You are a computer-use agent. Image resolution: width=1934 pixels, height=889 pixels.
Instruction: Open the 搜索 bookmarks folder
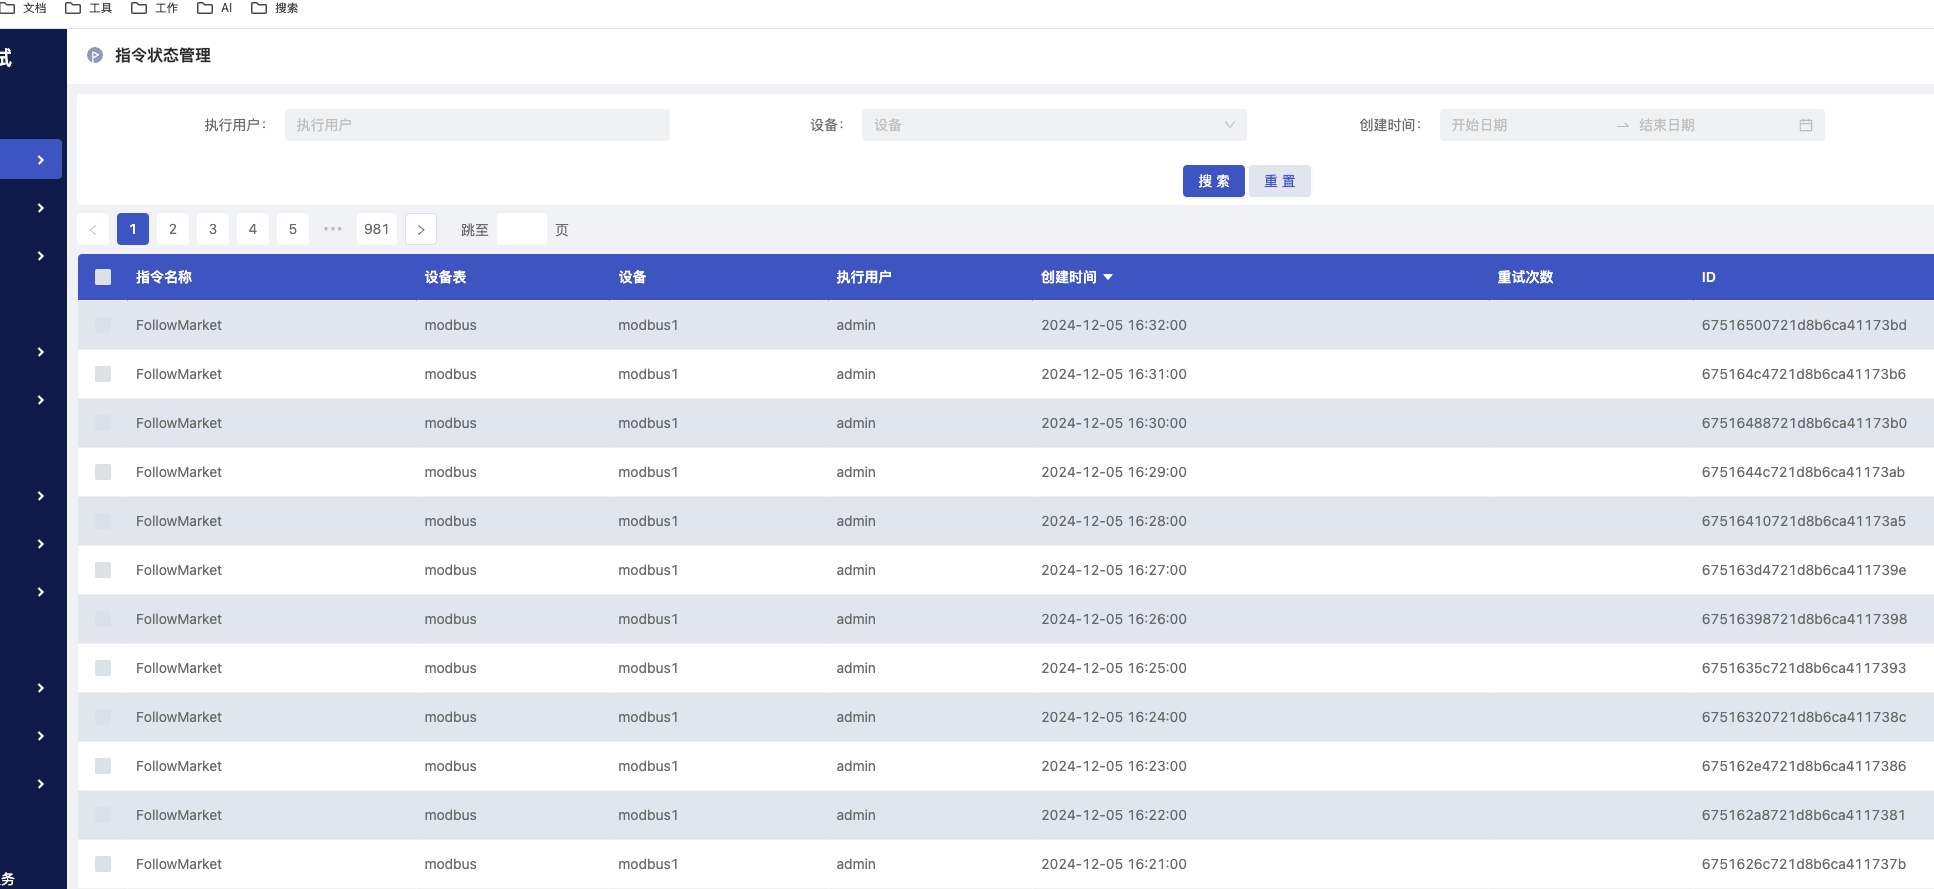point(275,8)
